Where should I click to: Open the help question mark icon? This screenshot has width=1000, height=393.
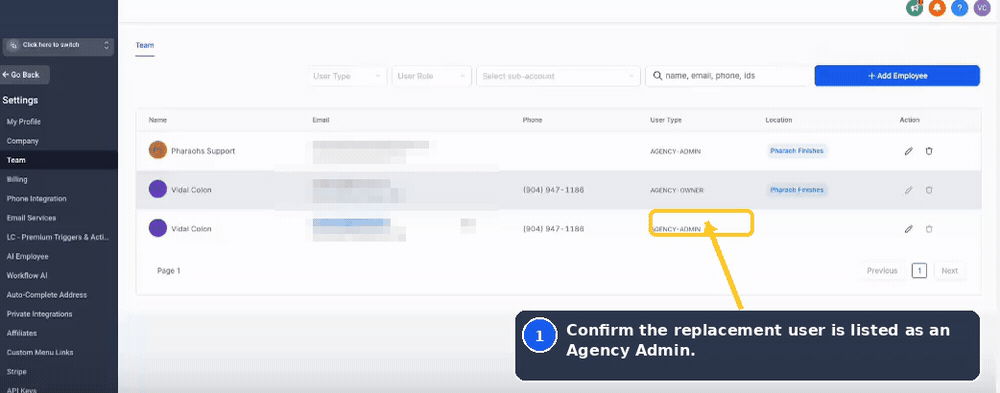(959, 8)
